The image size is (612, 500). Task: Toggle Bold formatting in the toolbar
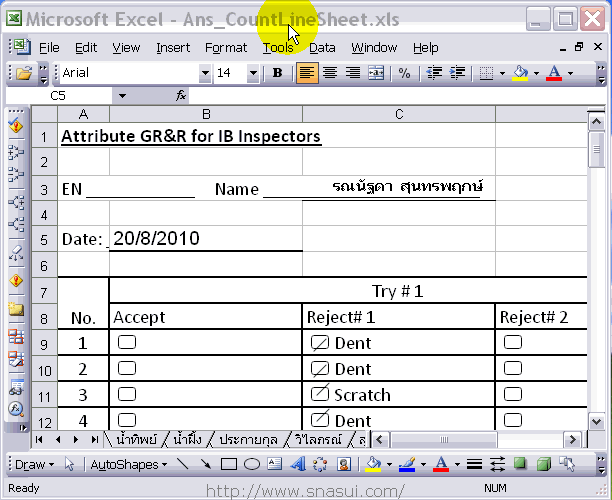(278, 73)
